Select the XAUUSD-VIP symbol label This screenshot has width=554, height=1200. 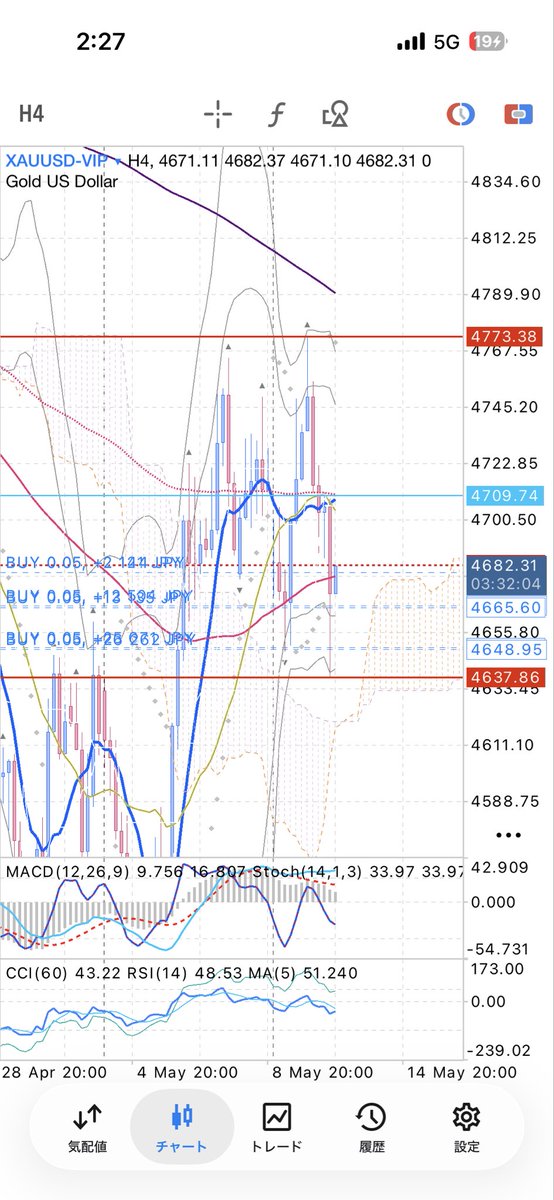(58, 160)
